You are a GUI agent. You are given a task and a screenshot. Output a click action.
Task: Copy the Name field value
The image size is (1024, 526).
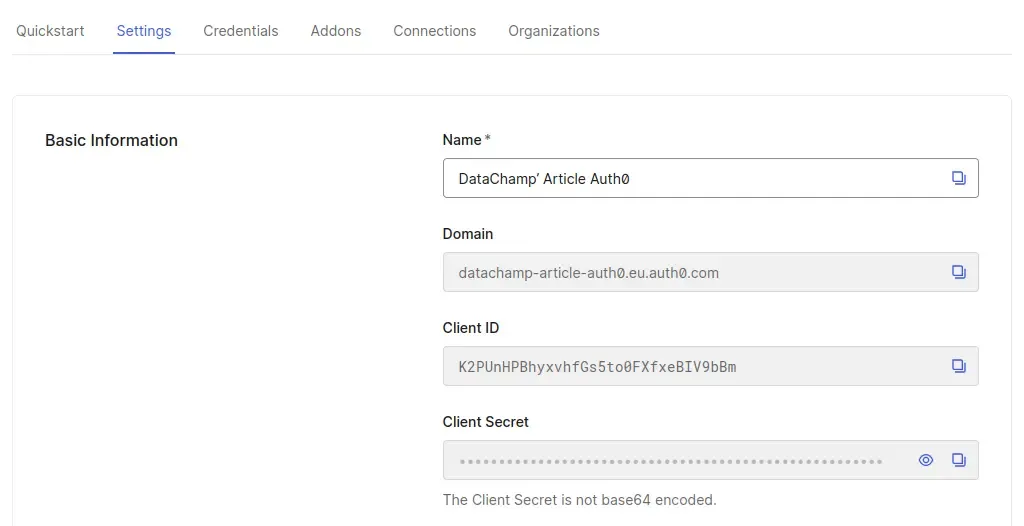[958, 178]
